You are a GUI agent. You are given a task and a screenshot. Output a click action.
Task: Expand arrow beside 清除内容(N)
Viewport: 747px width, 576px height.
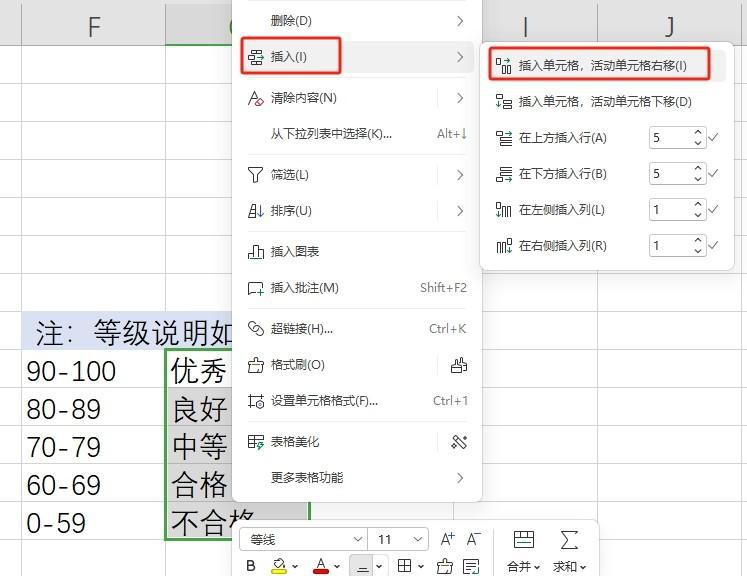[x=460, y=98]
